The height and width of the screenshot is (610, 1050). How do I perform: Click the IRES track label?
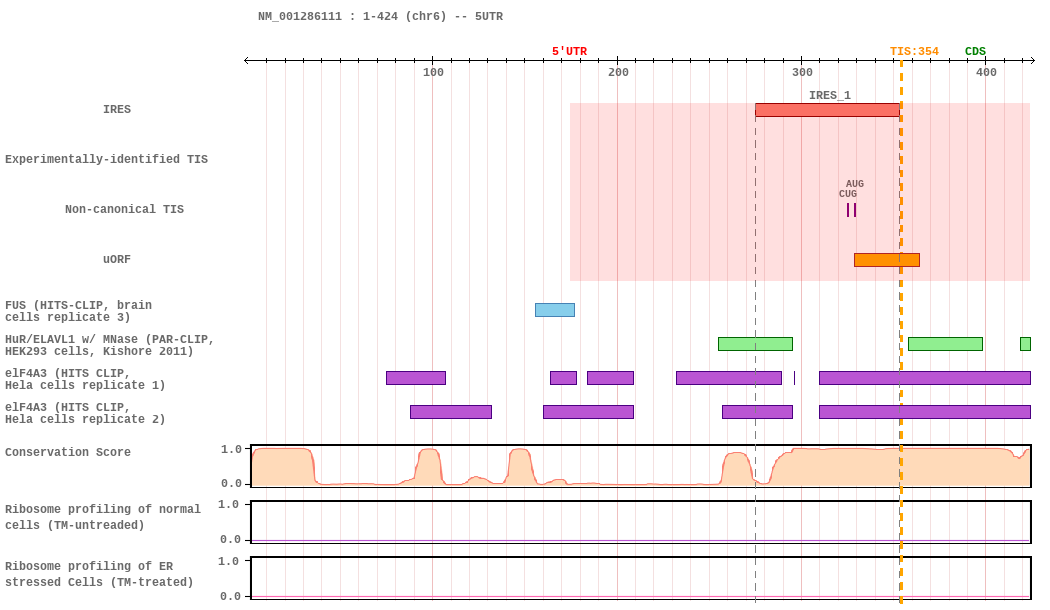[x=117, y=109]
